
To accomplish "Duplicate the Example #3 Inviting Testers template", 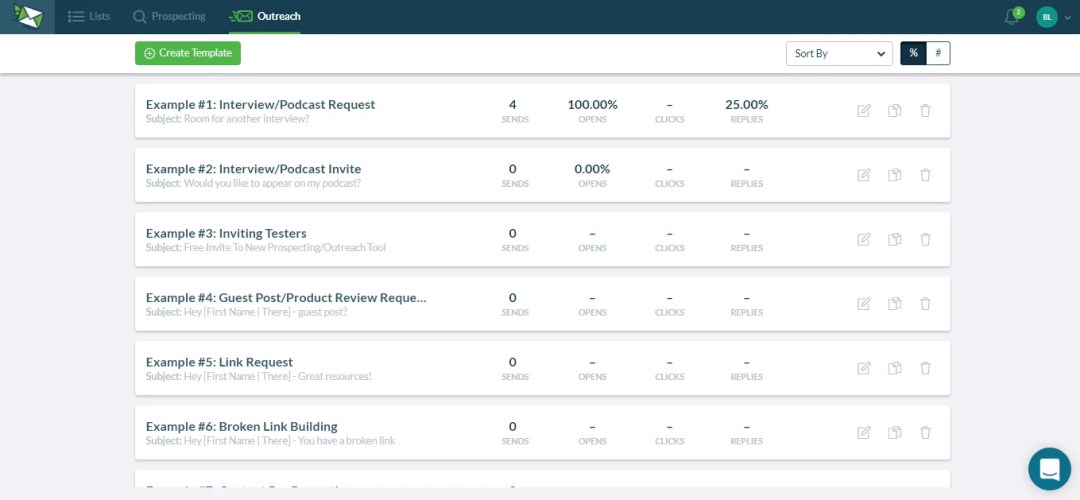I will click(x=895, y=239).
